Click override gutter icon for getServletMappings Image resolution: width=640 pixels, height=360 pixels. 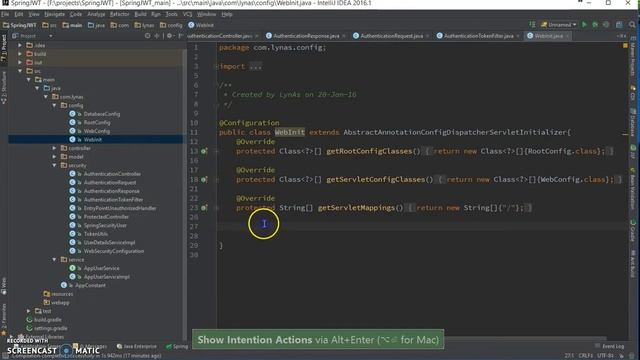click(204, 208)
